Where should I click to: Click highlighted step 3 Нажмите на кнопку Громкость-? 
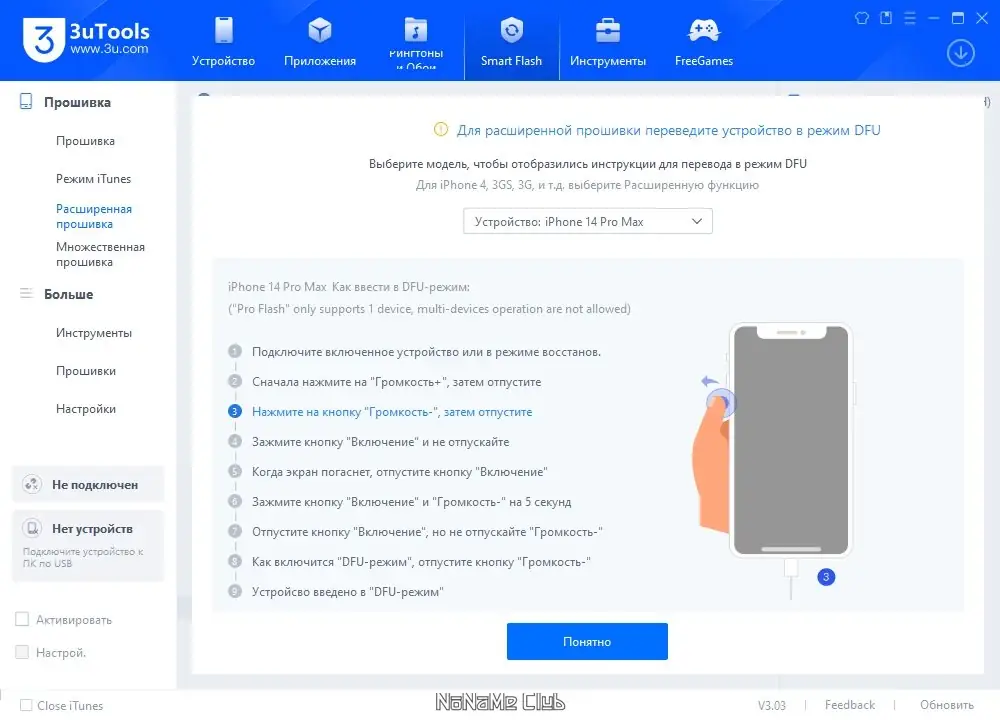(392, 412)
